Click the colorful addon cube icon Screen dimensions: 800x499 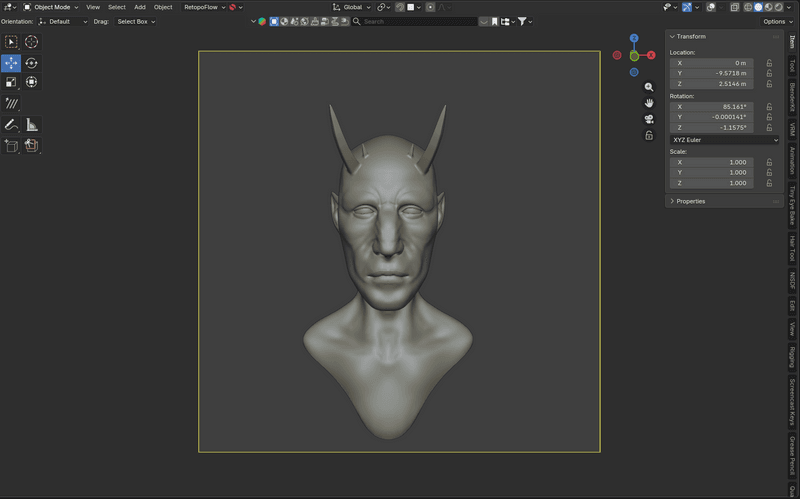coord(262,21)
